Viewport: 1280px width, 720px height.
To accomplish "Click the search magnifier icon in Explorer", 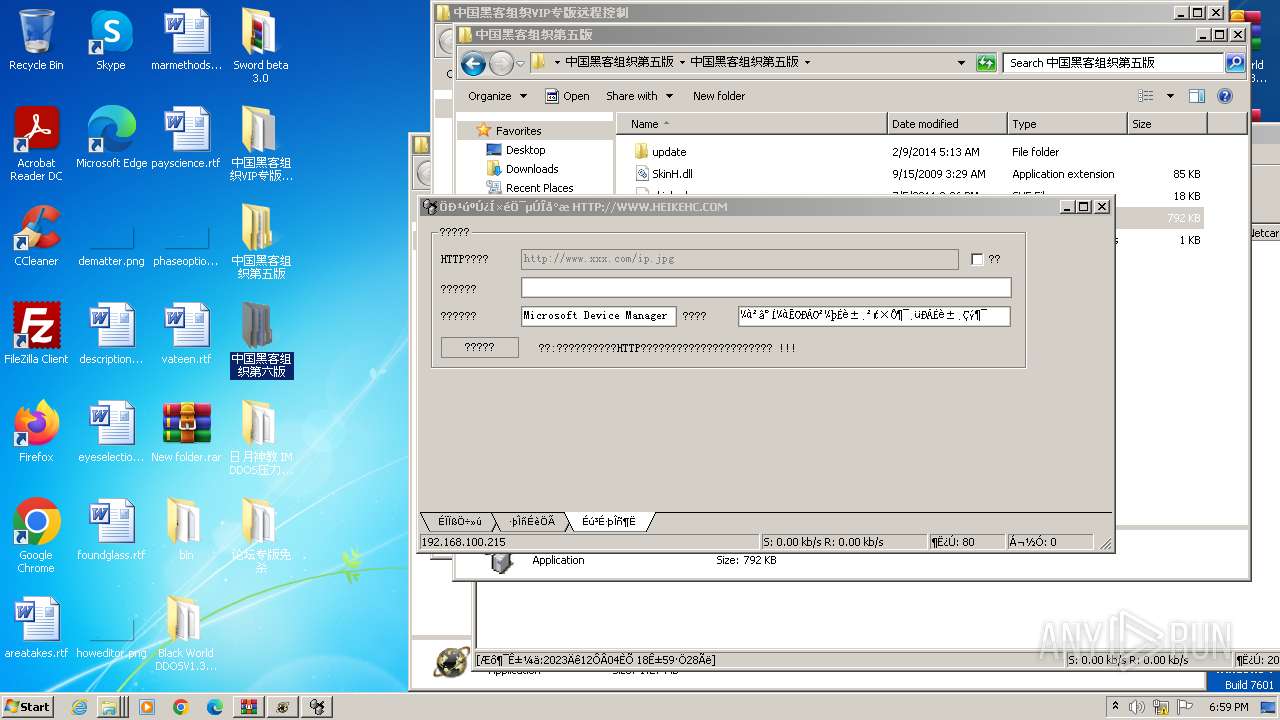I will 1235,62.
